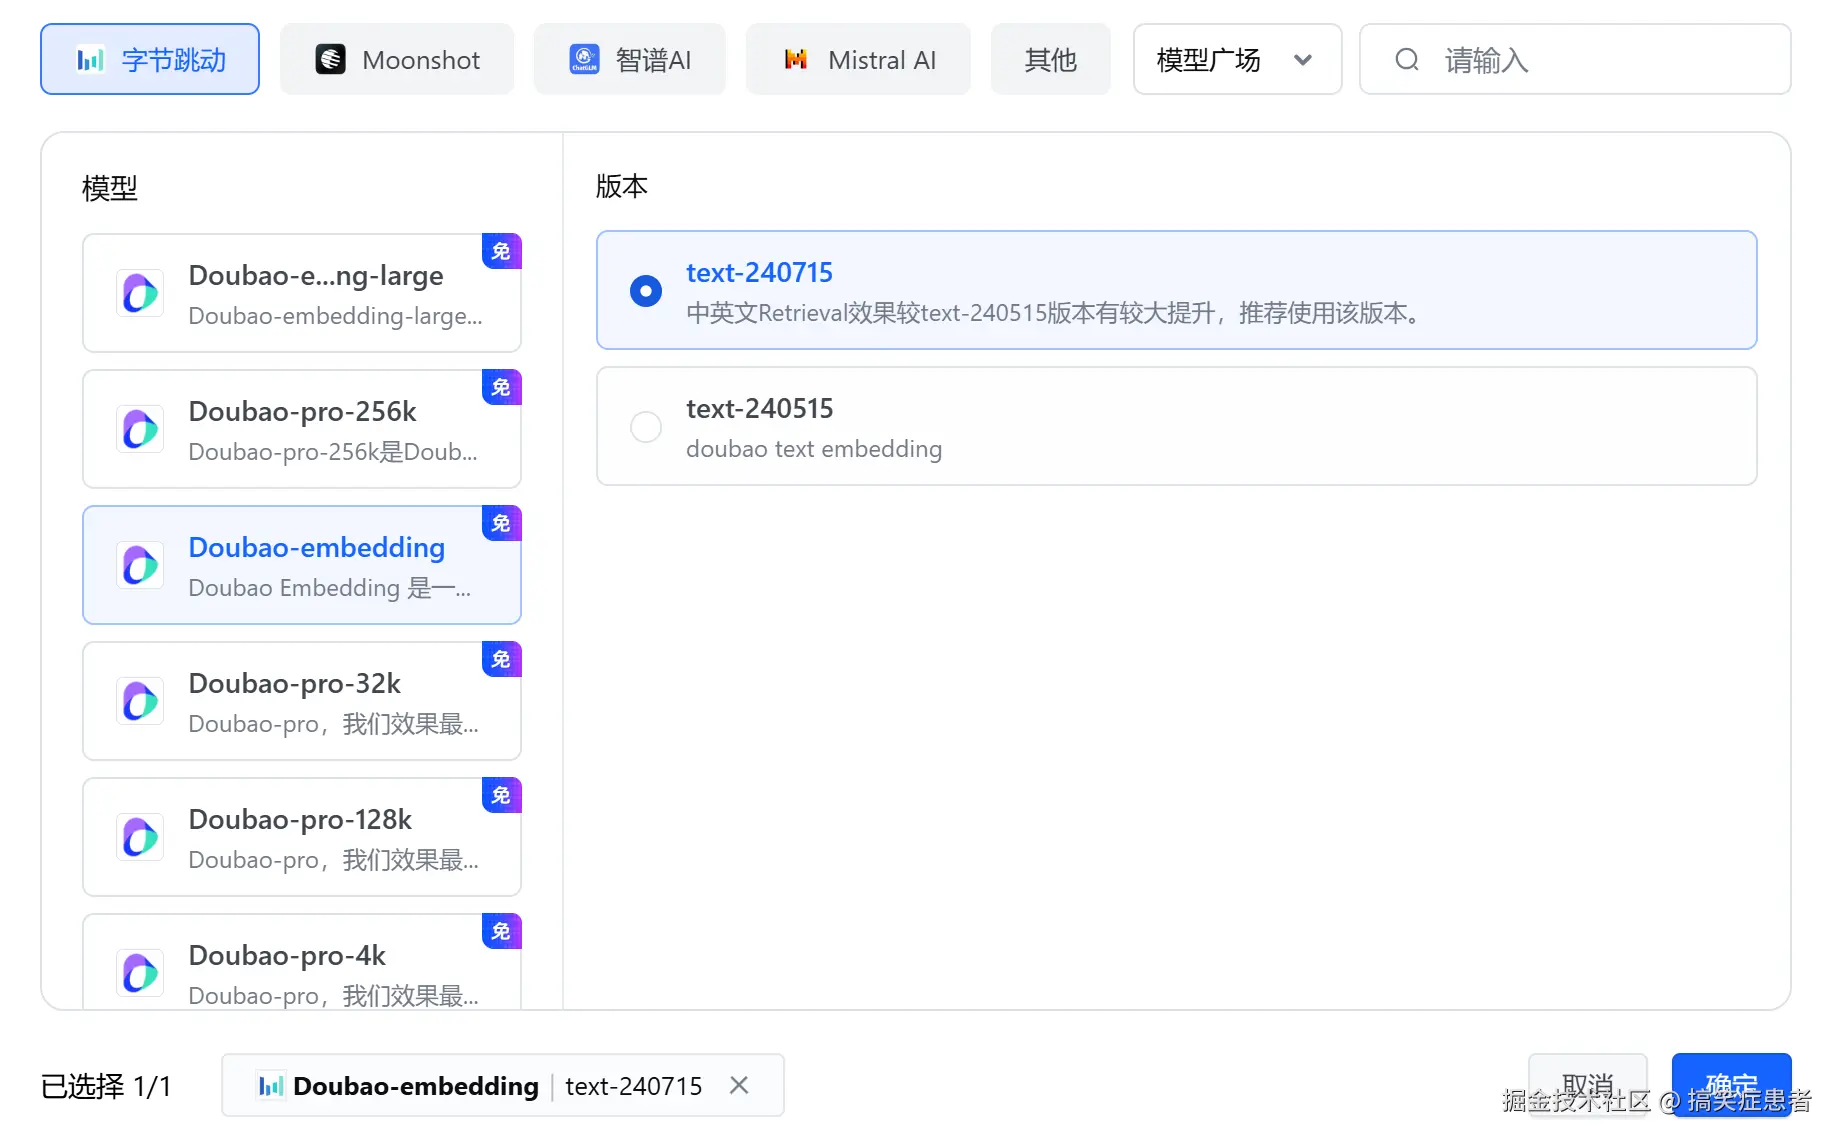Click the Doubao-embedding-large model logo icon
This screenshot has width=1842, height=1144.
pos(140,294)
